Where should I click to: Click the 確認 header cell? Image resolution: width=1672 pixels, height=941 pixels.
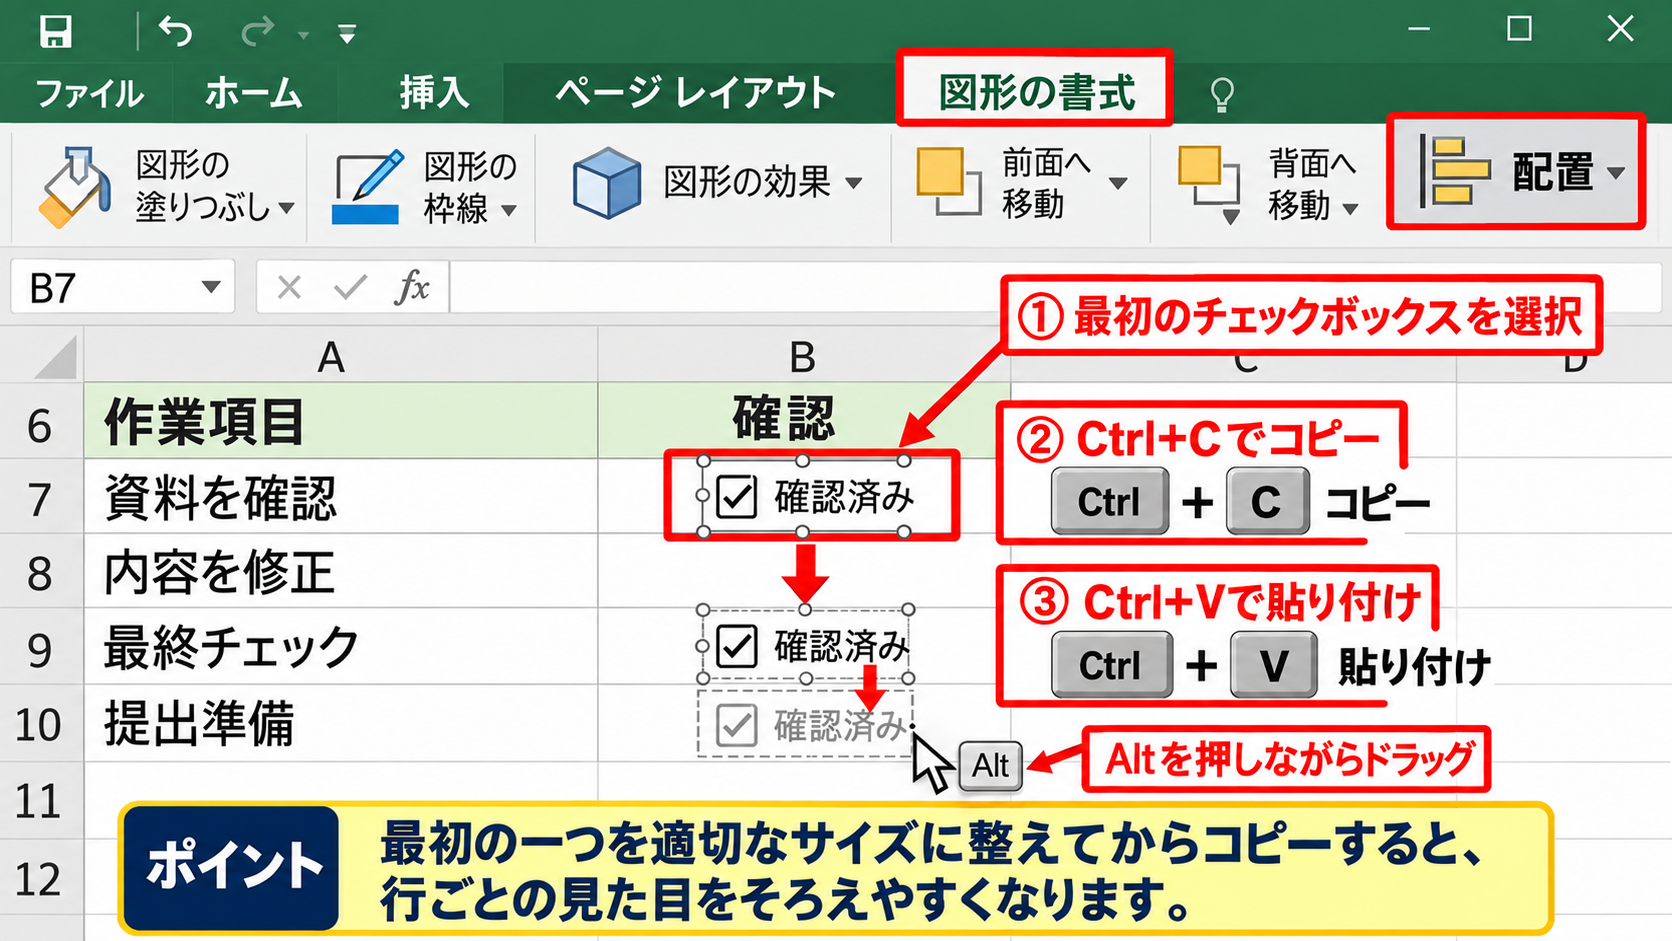804,421
